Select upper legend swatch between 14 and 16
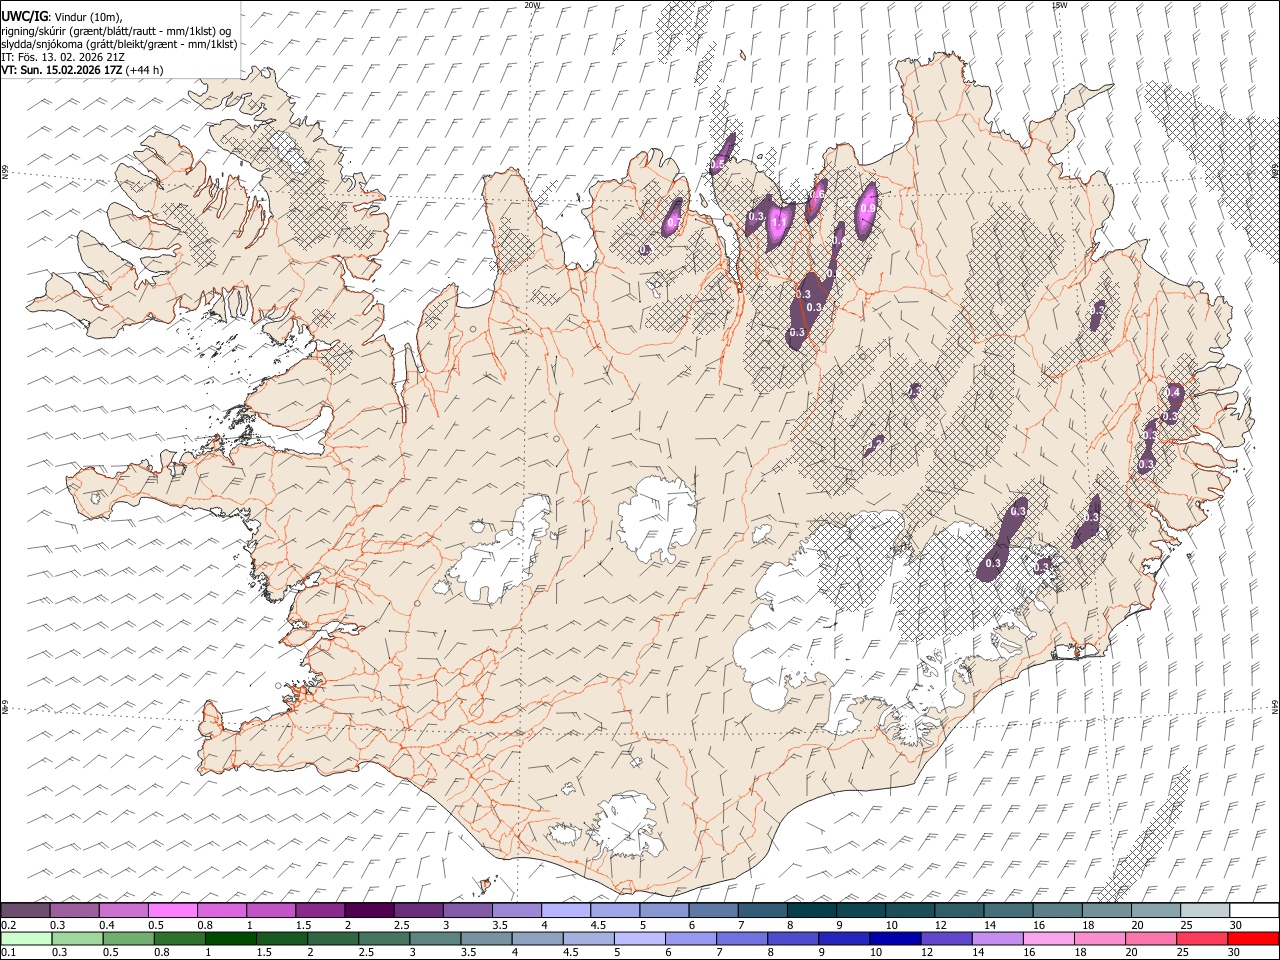 pyautogui.click(x=1008, y=910)
